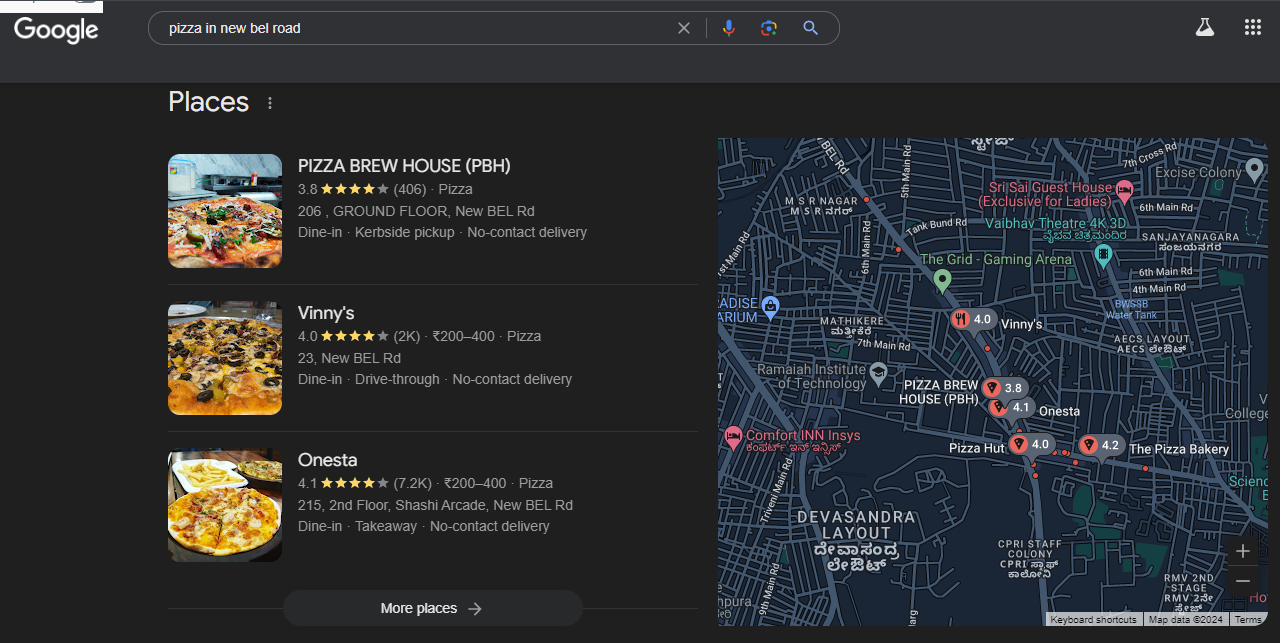
Task: Click 'Dine-in · Kerbside pickup' service line
Action: 442,232
